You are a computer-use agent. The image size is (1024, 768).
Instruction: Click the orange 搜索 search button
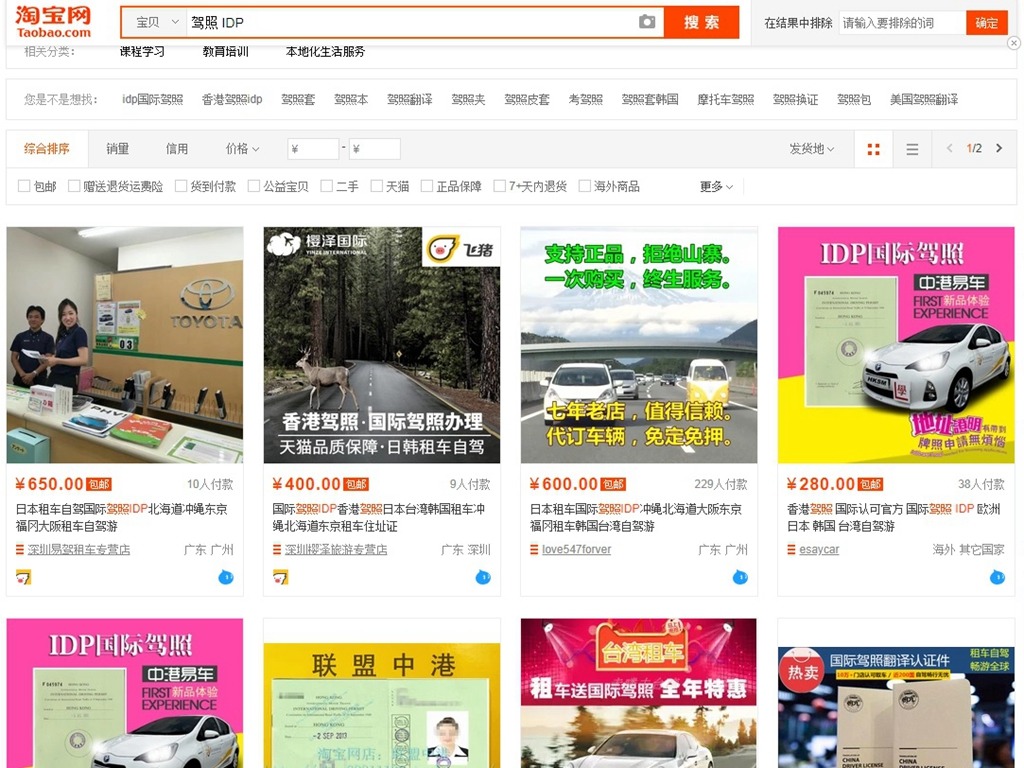point(701,22)
